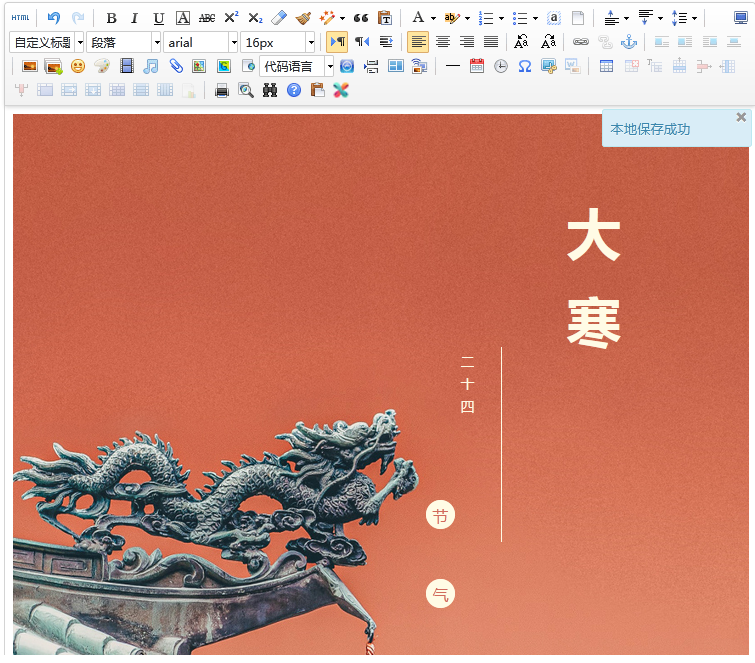Open the help question mark icon

[294, 90]
